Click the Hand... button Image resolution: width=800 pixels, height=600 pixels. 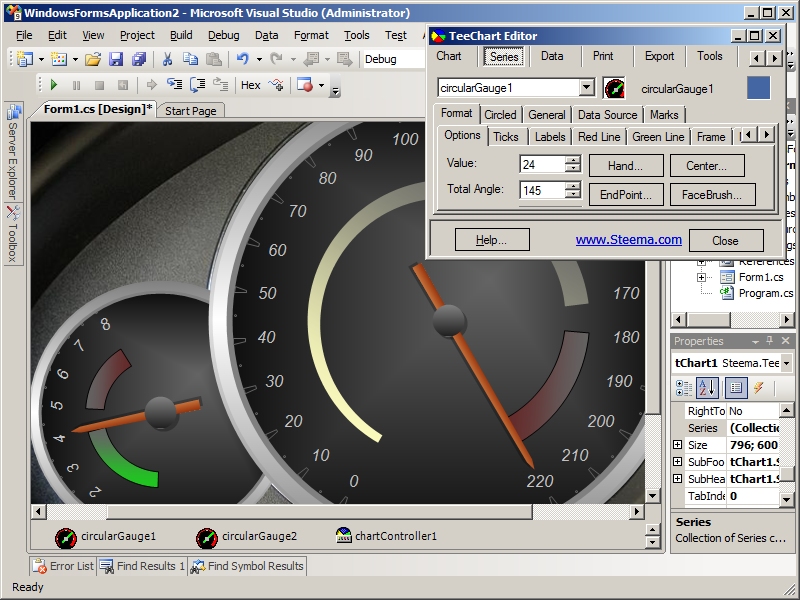point(626,166)
